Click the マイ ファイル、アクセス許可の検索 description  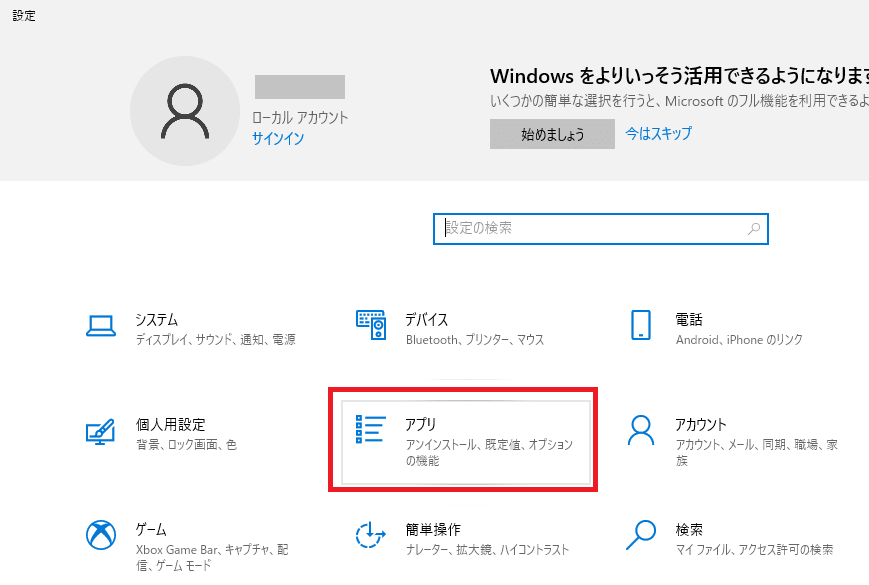click(754, 550)
